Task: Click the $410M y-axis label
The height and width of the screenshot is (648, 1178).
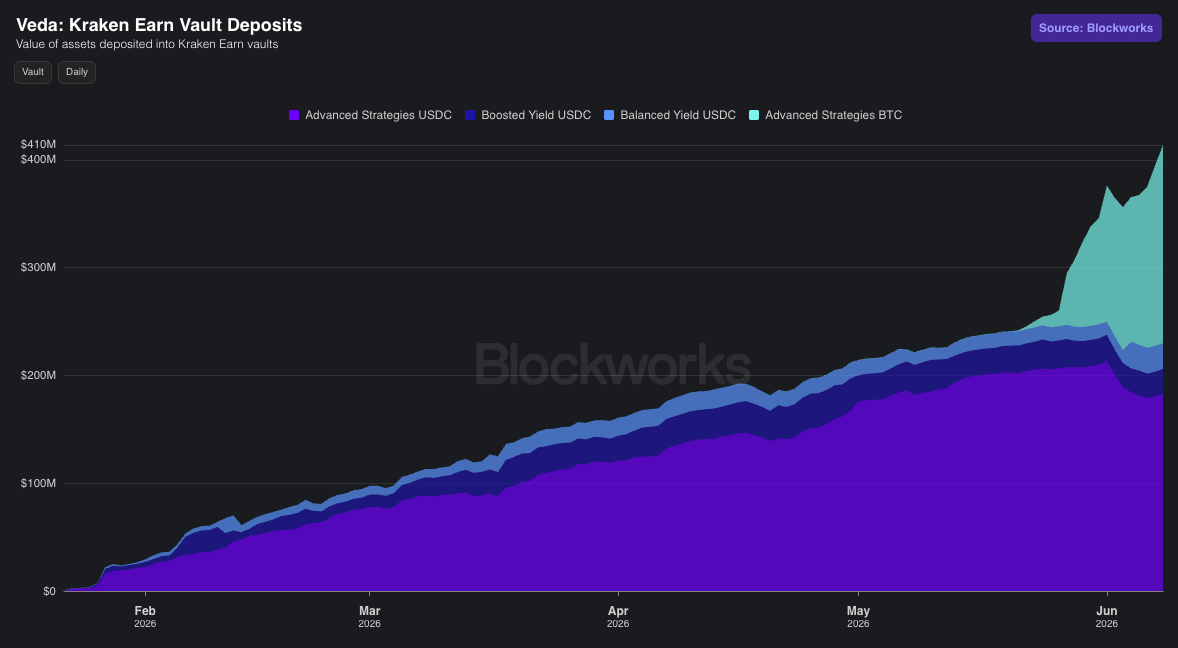Action: click(38, 144)
